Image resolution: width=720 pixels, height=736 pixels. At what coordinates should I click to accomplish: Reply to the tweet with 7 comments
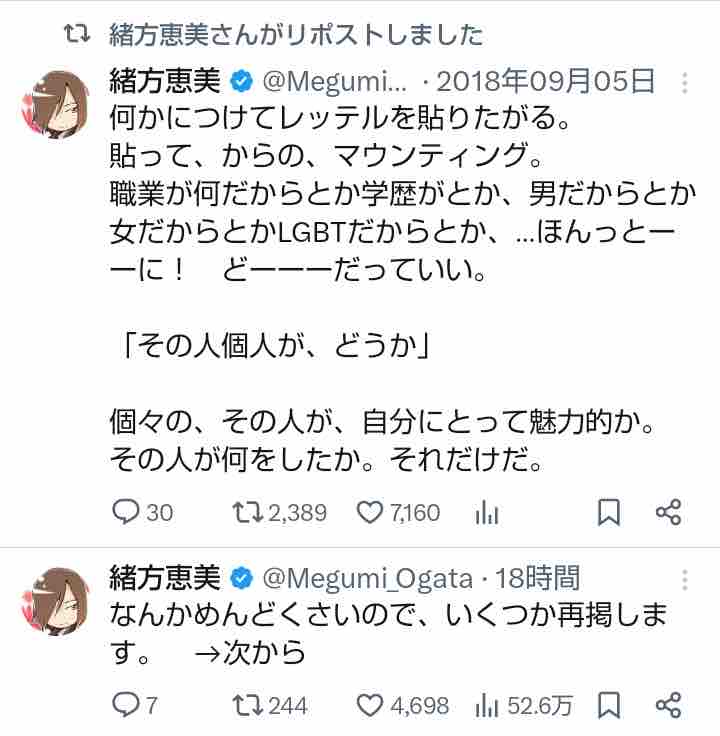(124, 705)
